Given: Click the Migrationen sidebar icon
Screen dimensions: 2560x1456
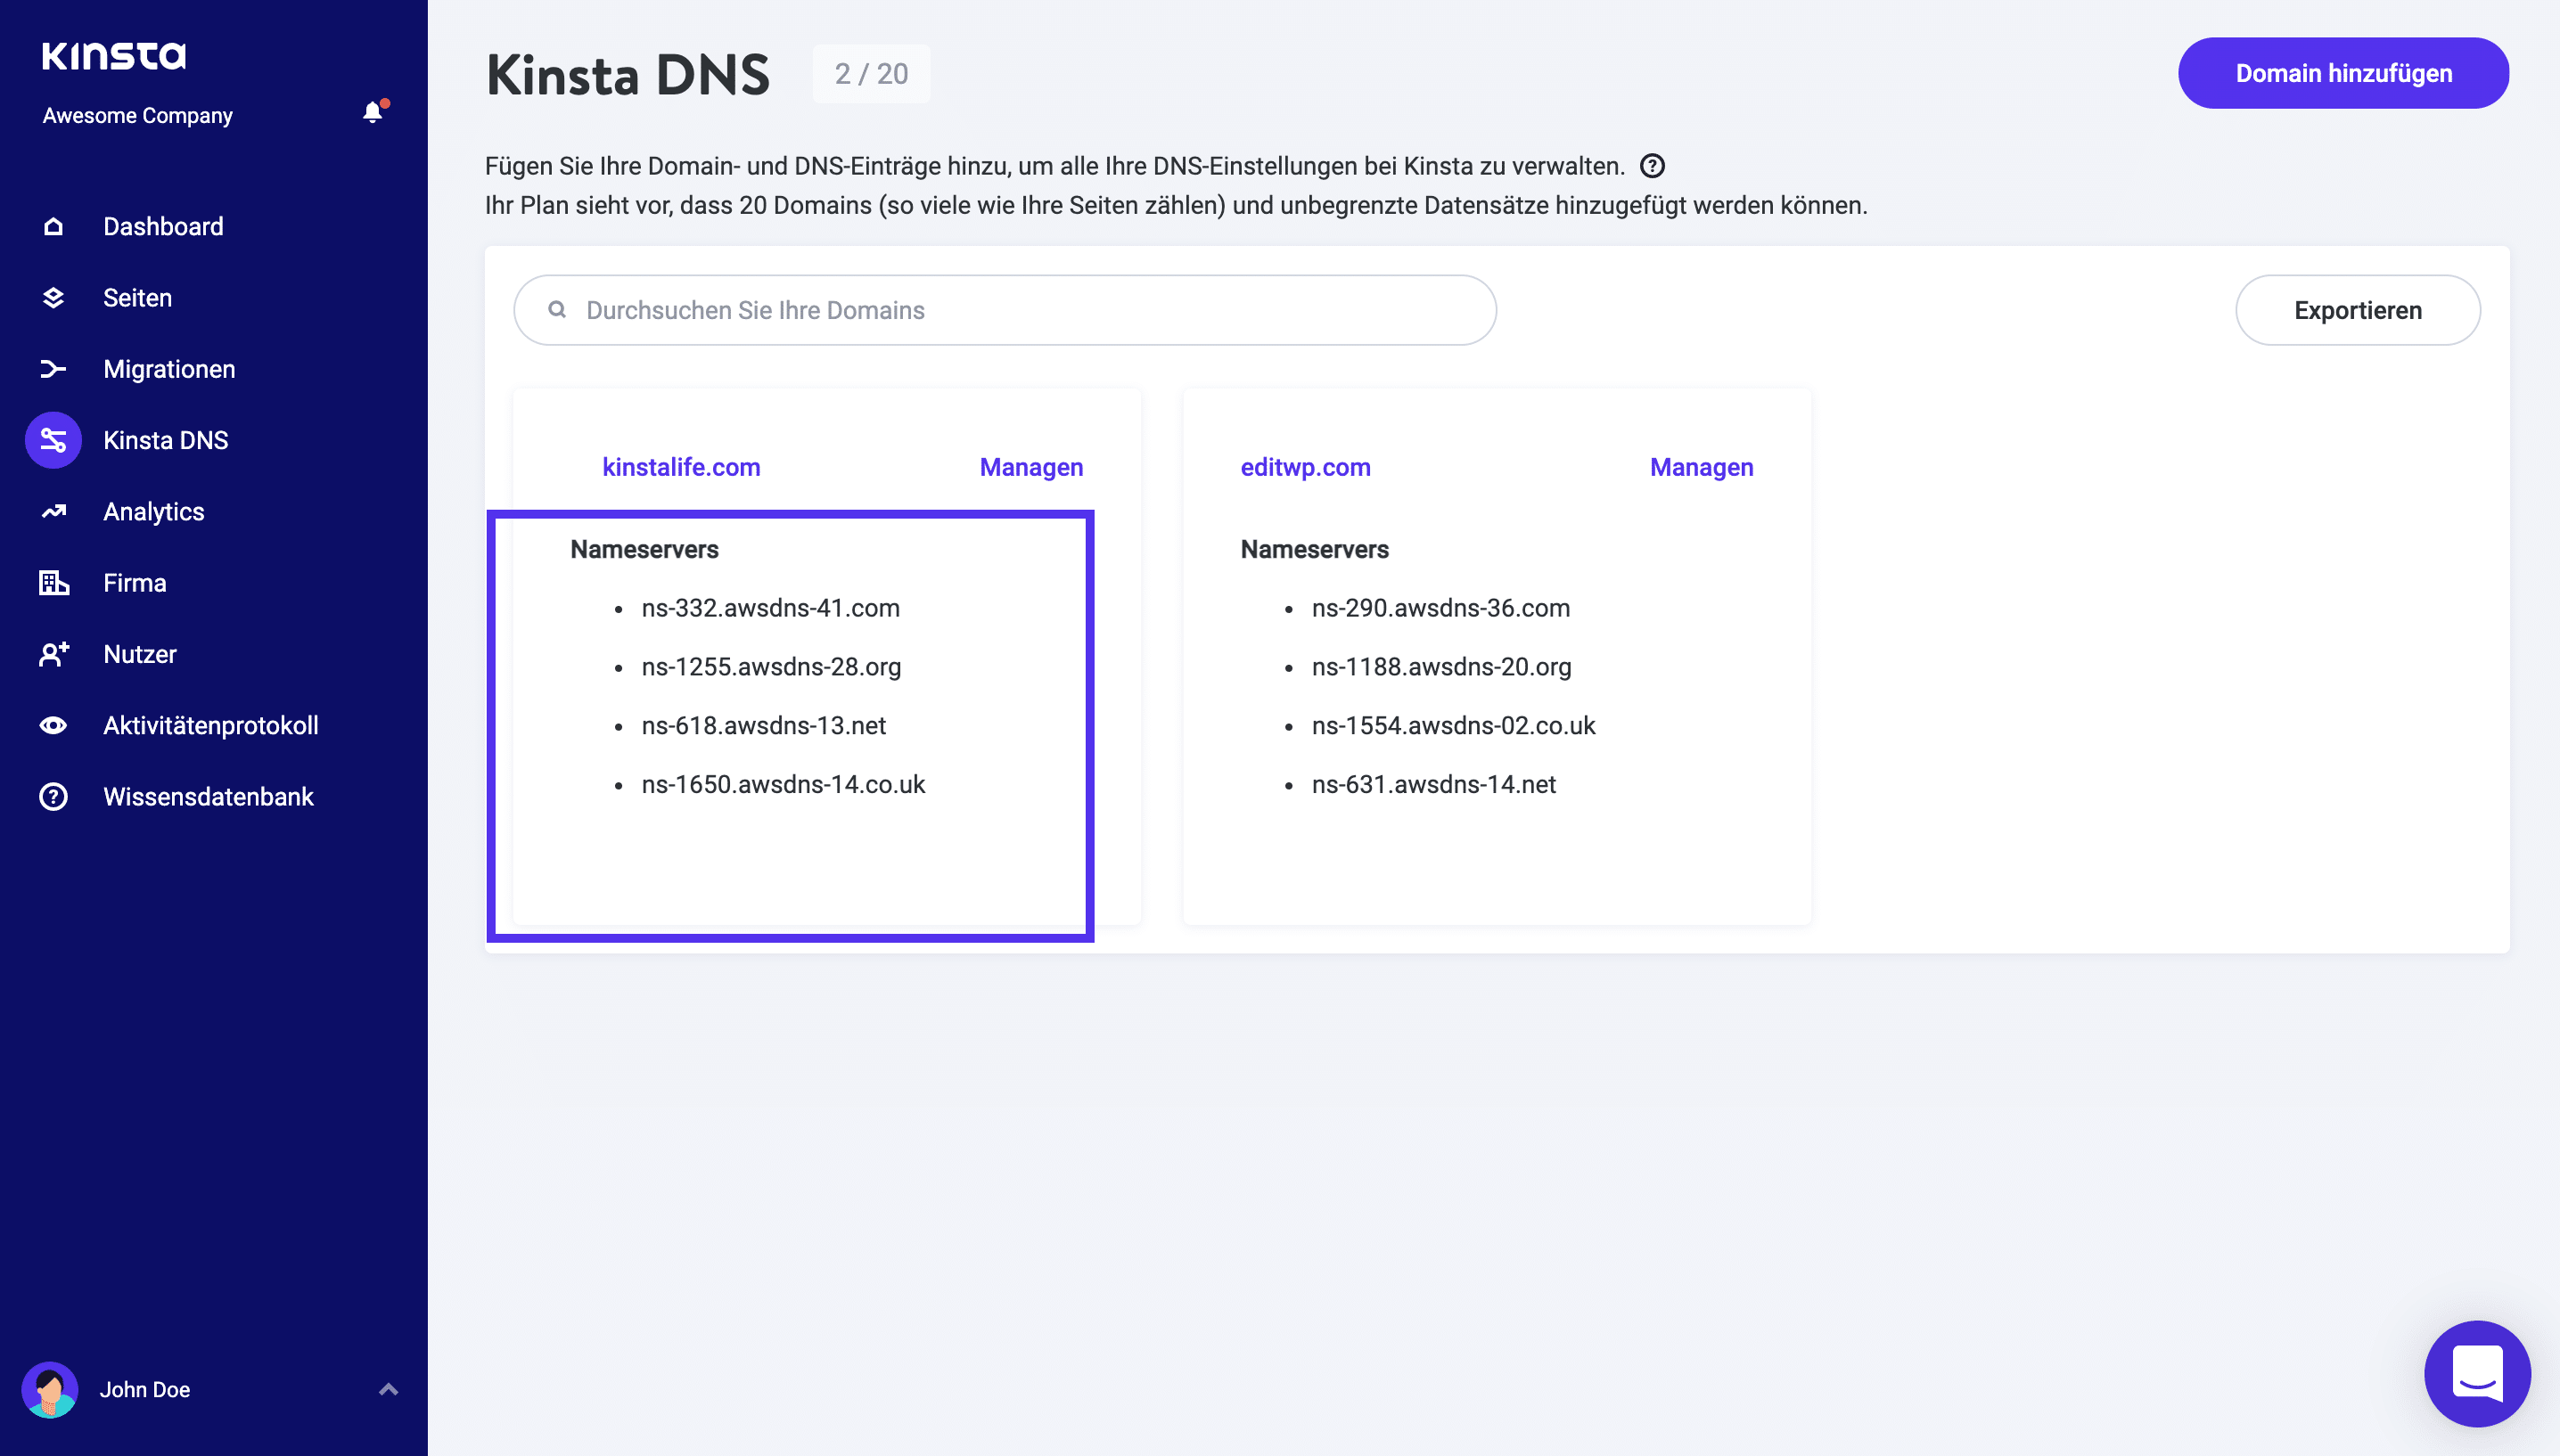Looking at the screenshot, I should [x=53, y=369].
